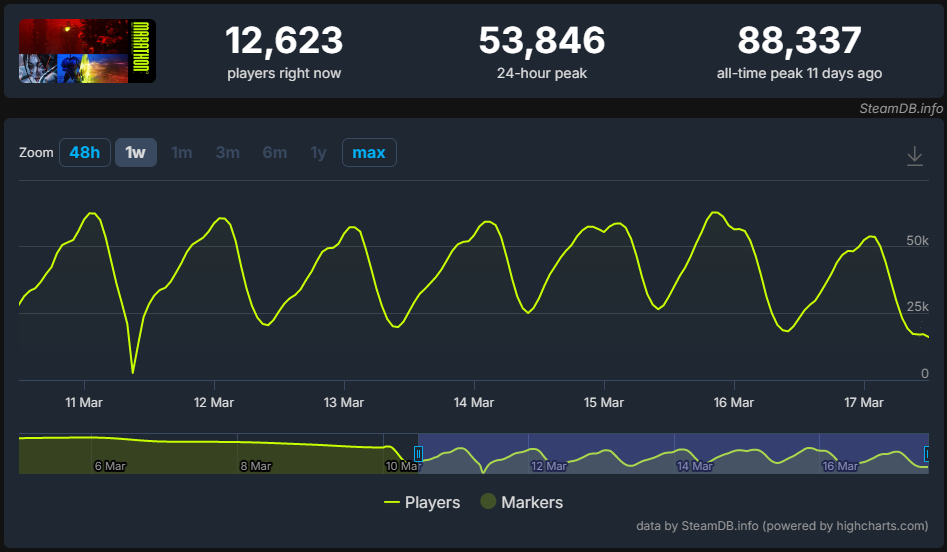Toggle the Players series in legend
This screenshot has width=947, height=552.
pos(422,502)
